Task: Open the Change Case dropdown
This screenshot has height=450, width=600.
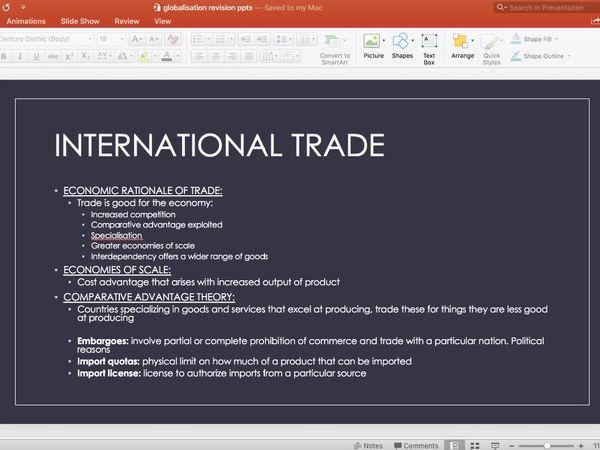Action: [x=124, y=57]
